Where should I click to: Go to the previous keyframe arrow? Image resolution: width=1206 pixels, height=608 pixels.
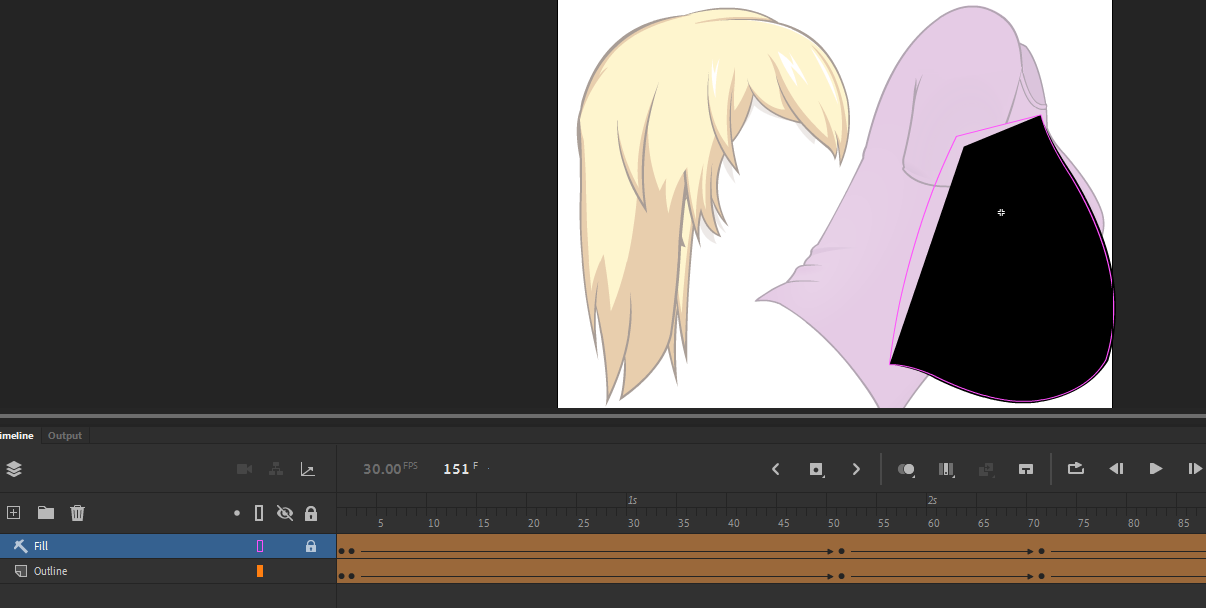pos(776,469)
